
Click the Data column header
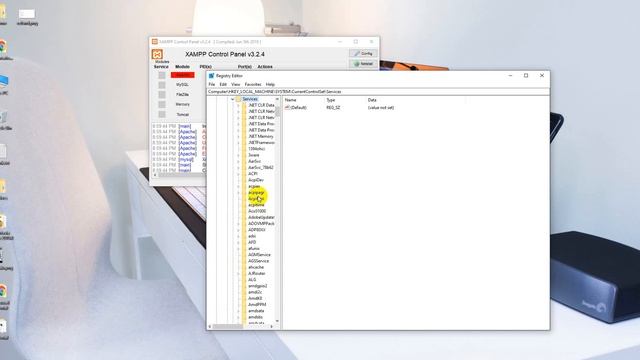(372, 100)
